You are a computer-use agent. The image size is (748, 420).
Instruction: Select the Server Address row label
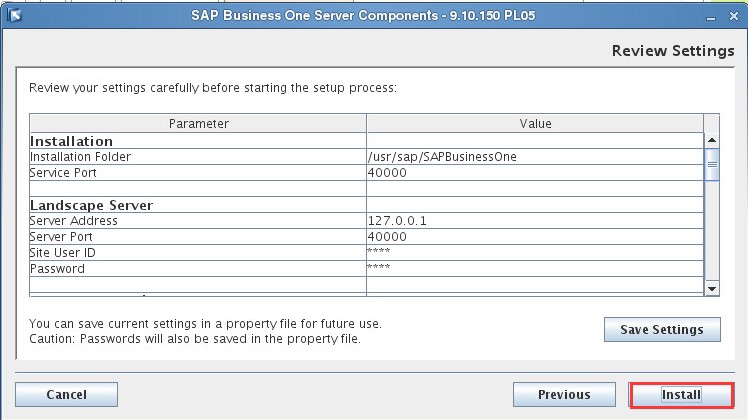click(x=73, y=220)
